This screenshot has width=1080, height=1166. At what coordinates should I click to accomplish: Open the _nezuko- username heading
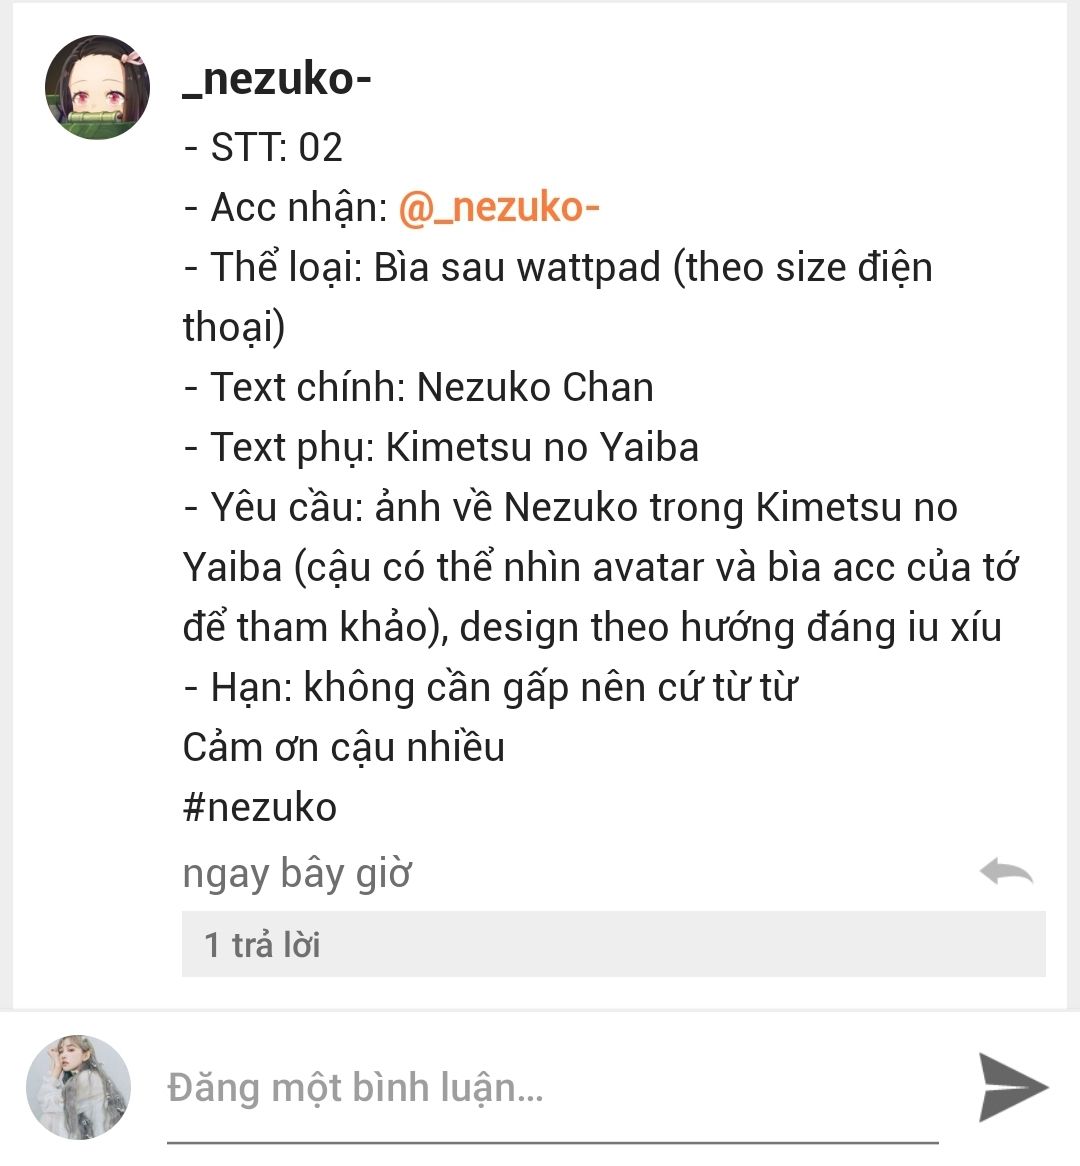coord(277,79)
